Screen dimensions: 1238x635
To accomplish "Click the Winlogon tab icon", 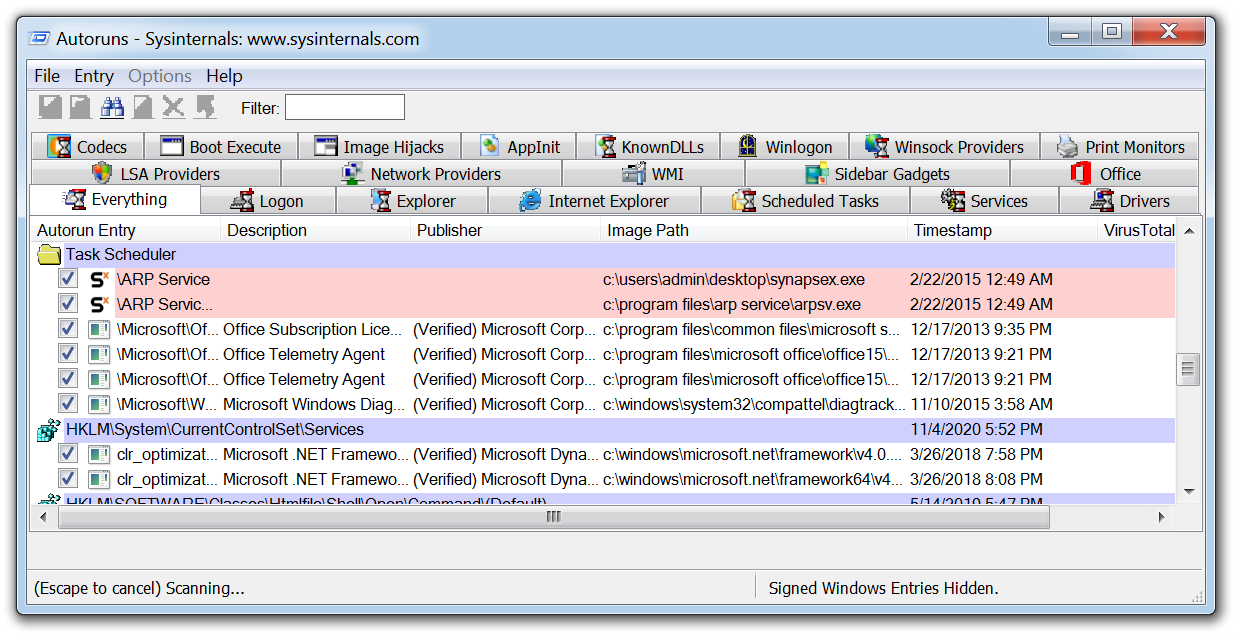I will pos(747,147).
